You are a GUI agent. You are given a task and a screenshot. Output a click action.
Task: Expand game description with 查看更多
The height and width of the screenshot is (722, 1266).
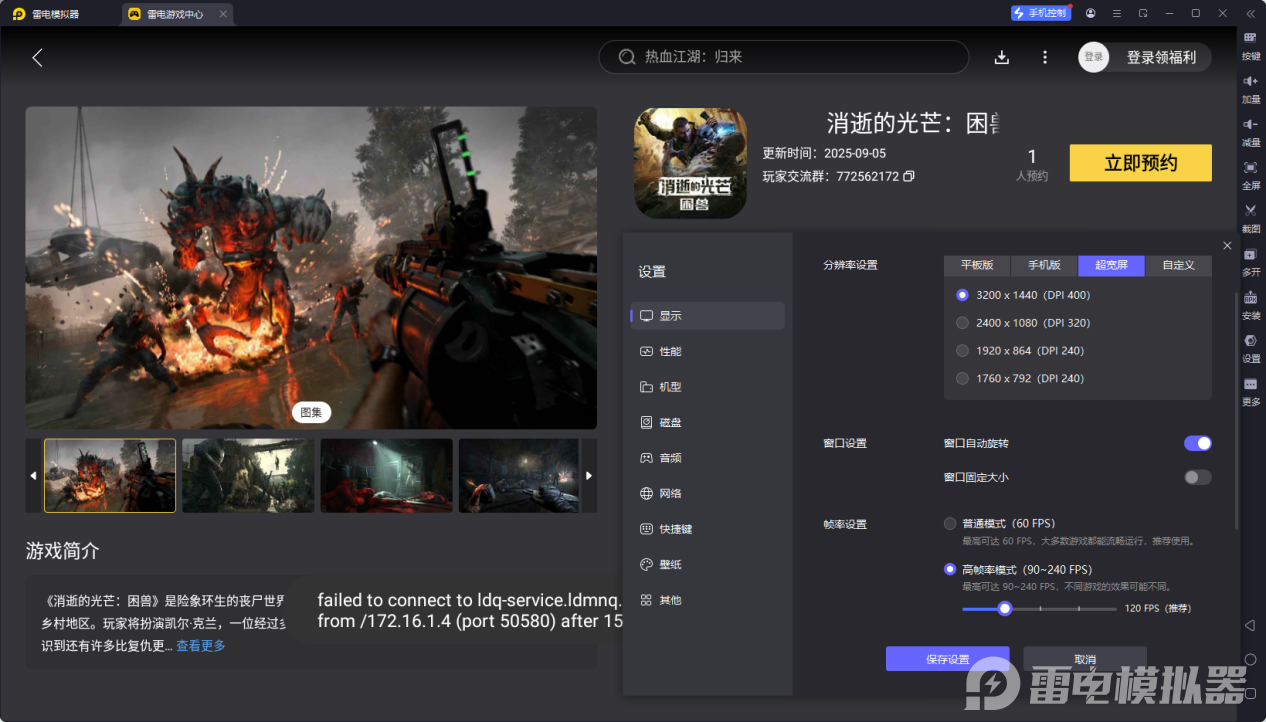tap(201, 646)
